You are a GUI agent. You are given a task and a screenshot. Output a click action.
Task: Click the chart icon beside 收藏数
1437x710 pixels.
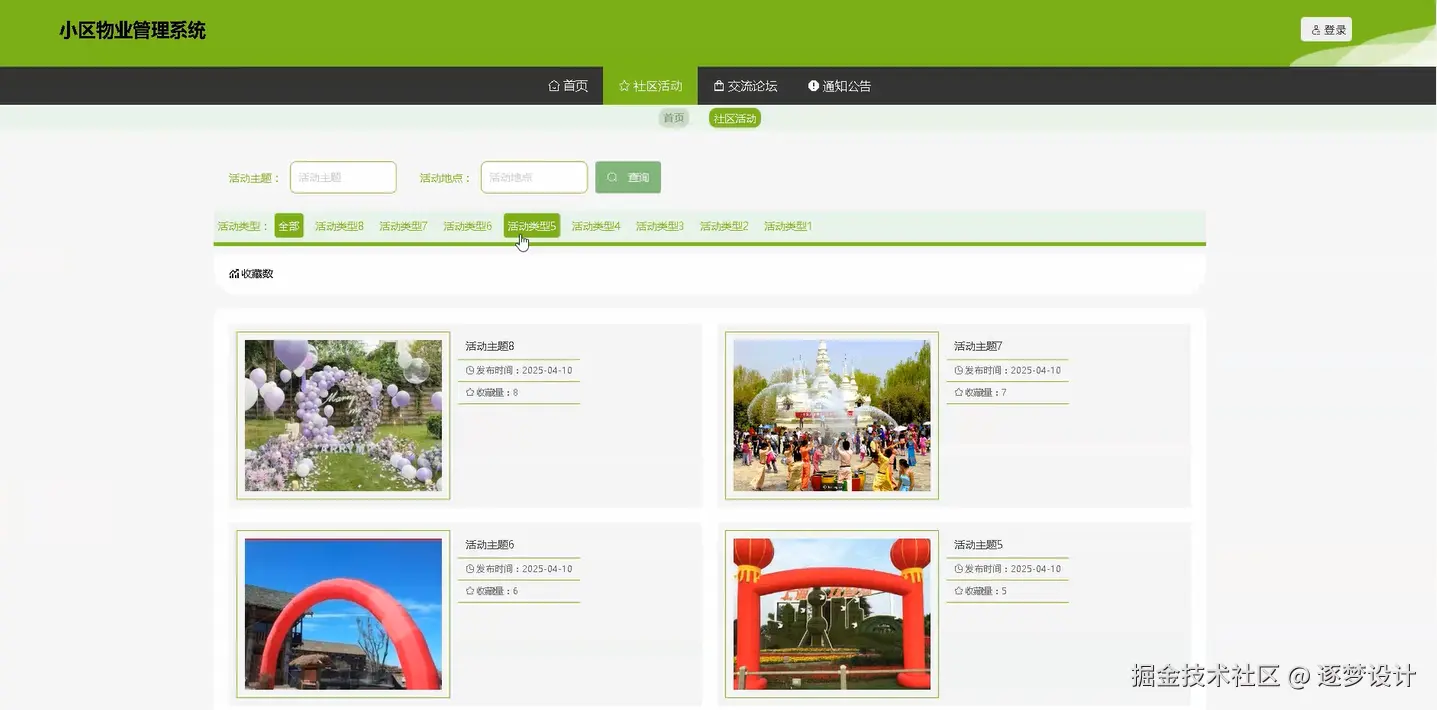234,273
